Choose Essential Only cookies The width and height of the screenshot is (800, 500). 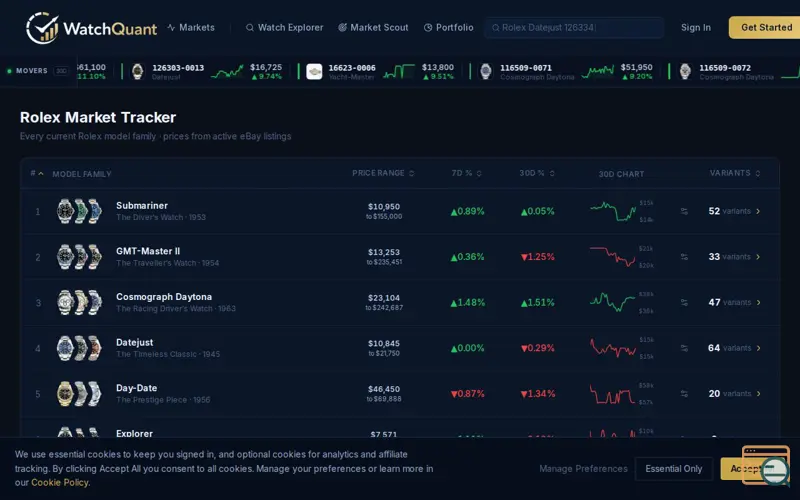673,468
